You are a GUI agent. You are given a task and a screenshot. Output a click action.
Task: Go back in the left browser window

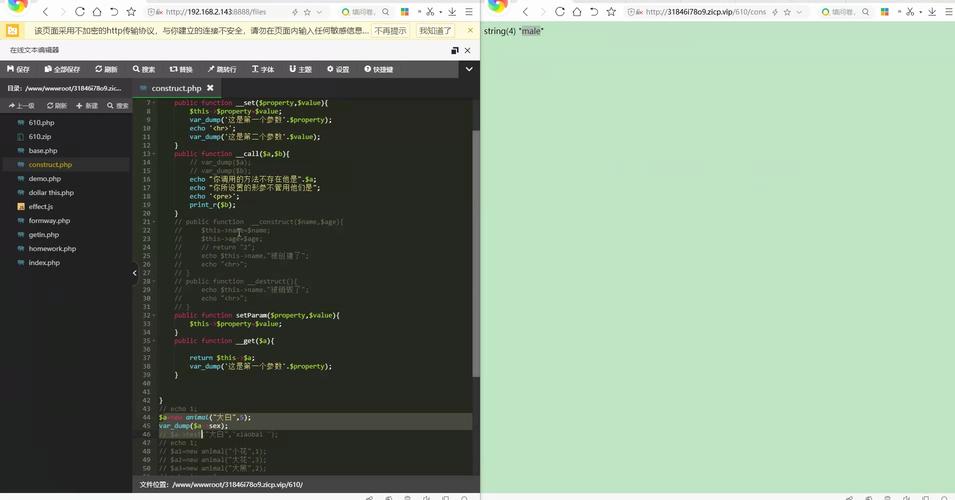click(46, 12)
